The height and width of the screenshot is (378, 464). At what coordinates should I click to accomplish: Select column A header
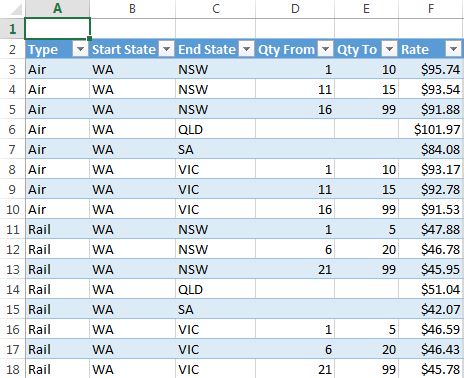(57, 9)
